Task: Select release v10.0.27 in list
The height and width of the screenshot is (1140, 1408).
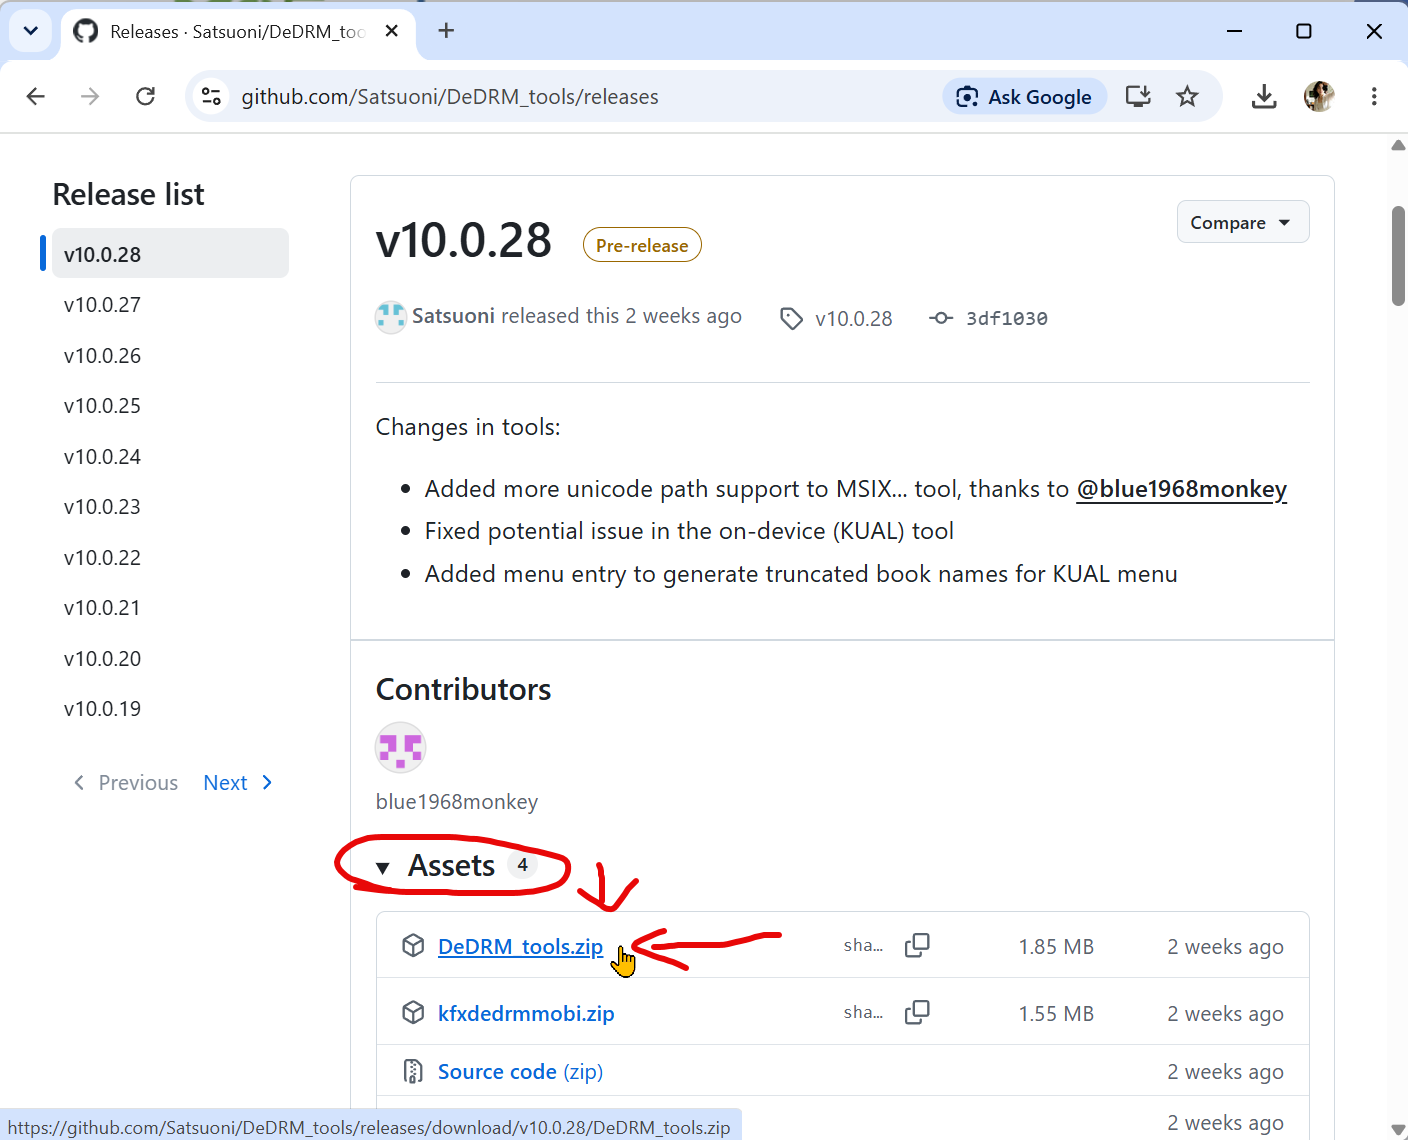Action: (102, 305)
